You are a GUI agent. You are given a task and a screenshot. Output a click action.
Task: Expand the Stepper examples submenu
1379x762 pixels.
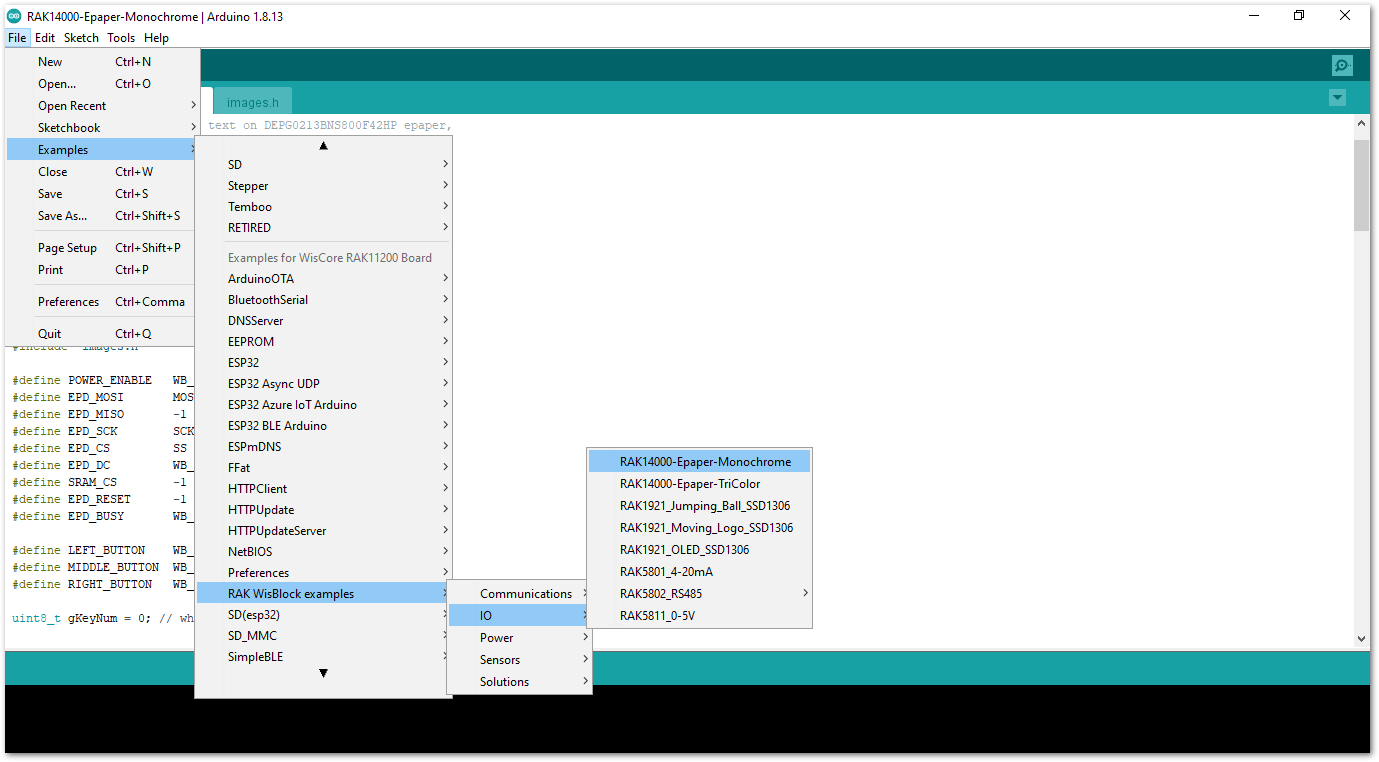(323, 186)
